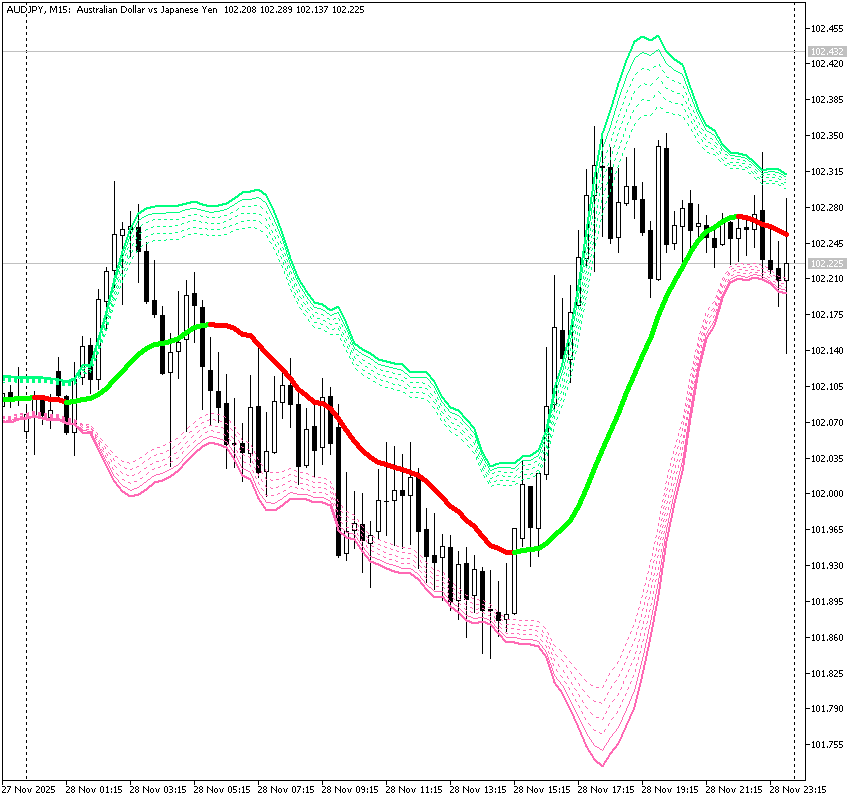Click price scale value 101.930

pyautogui.click(x=827, y=565)
